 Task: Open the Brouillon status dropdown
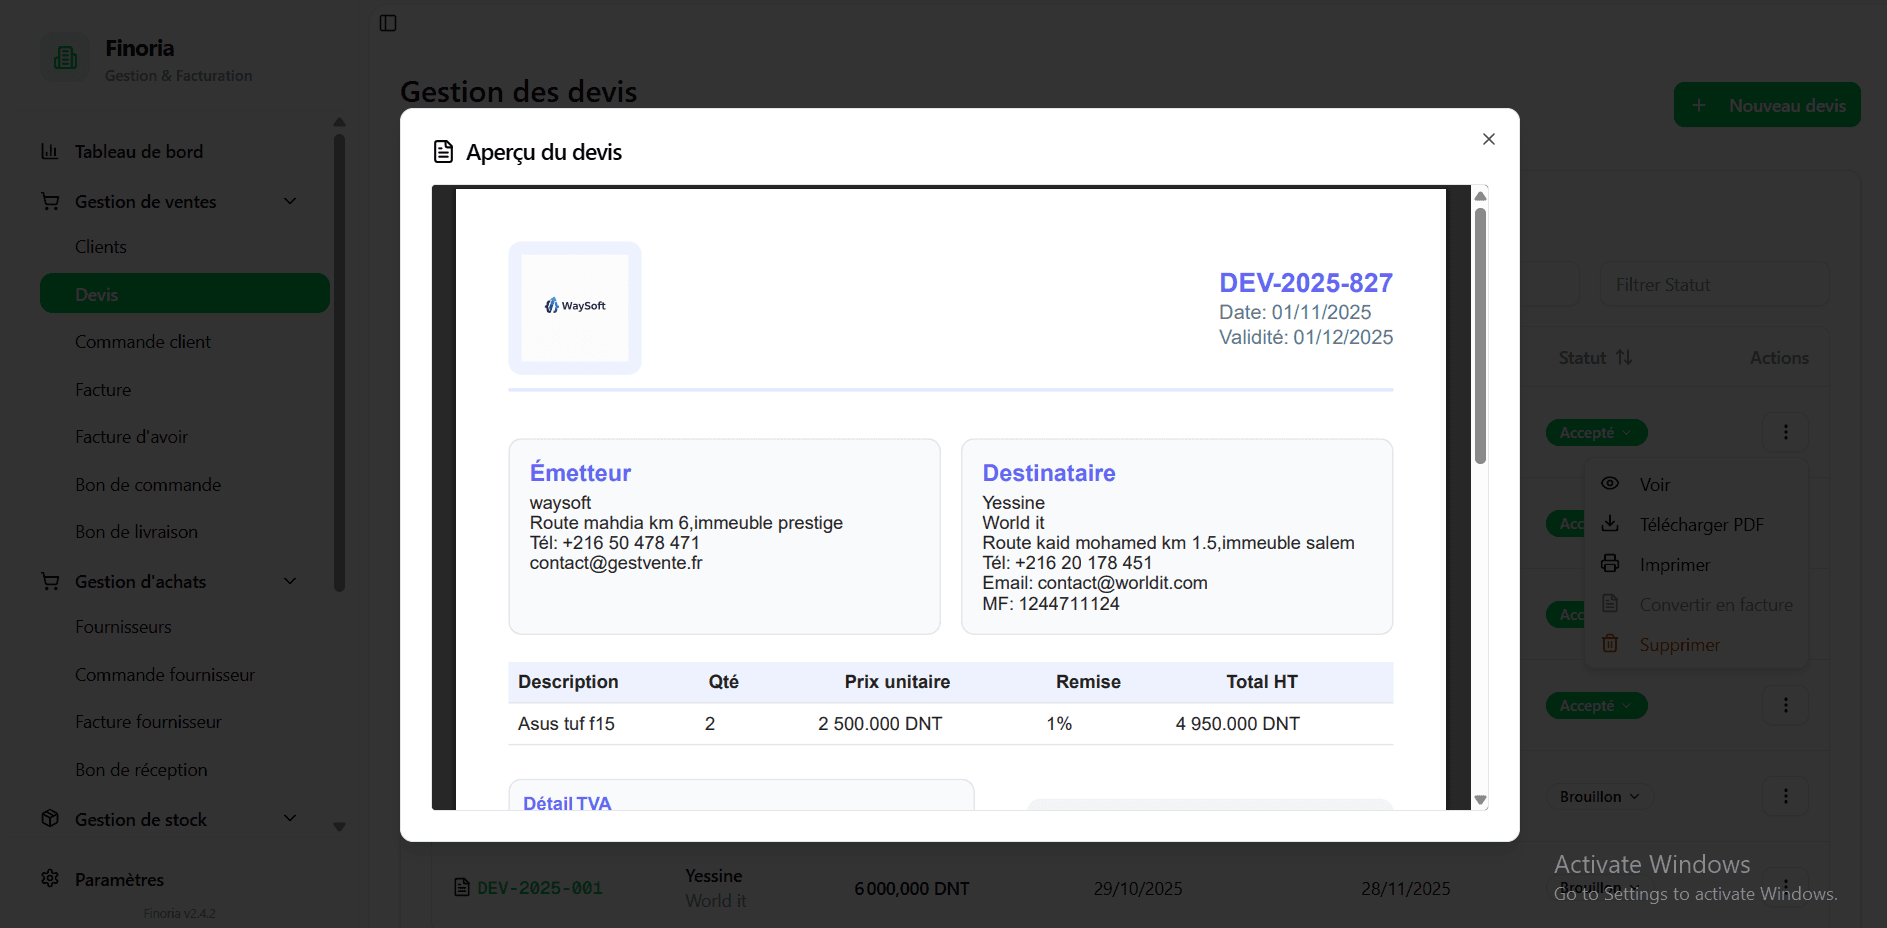point(1599,796)
